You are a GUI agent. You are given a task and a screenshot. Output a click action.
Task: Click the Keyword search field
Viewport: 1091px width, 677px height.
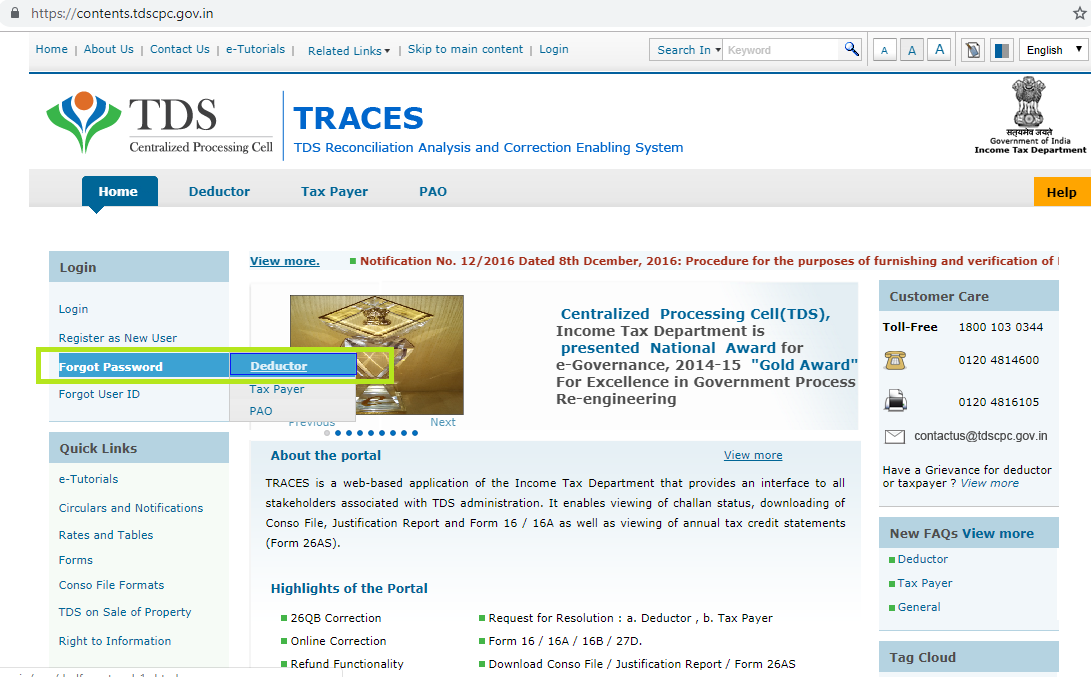click(782, 50)
